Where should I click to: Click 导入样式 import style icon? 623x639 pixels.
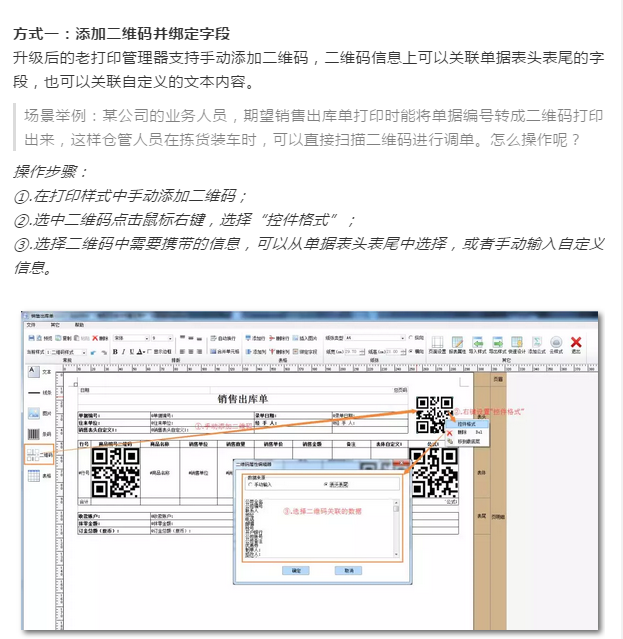click(x=478, y=342)
